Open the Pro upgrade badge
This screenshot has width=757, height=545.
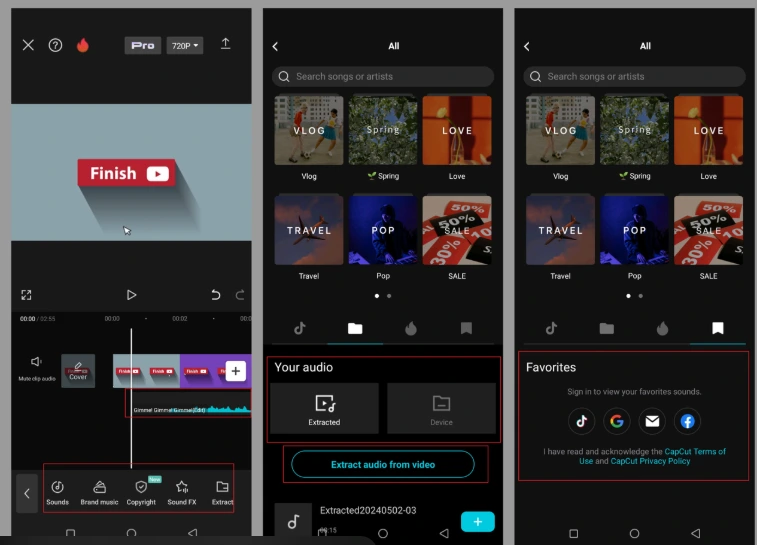pos(143,45)
